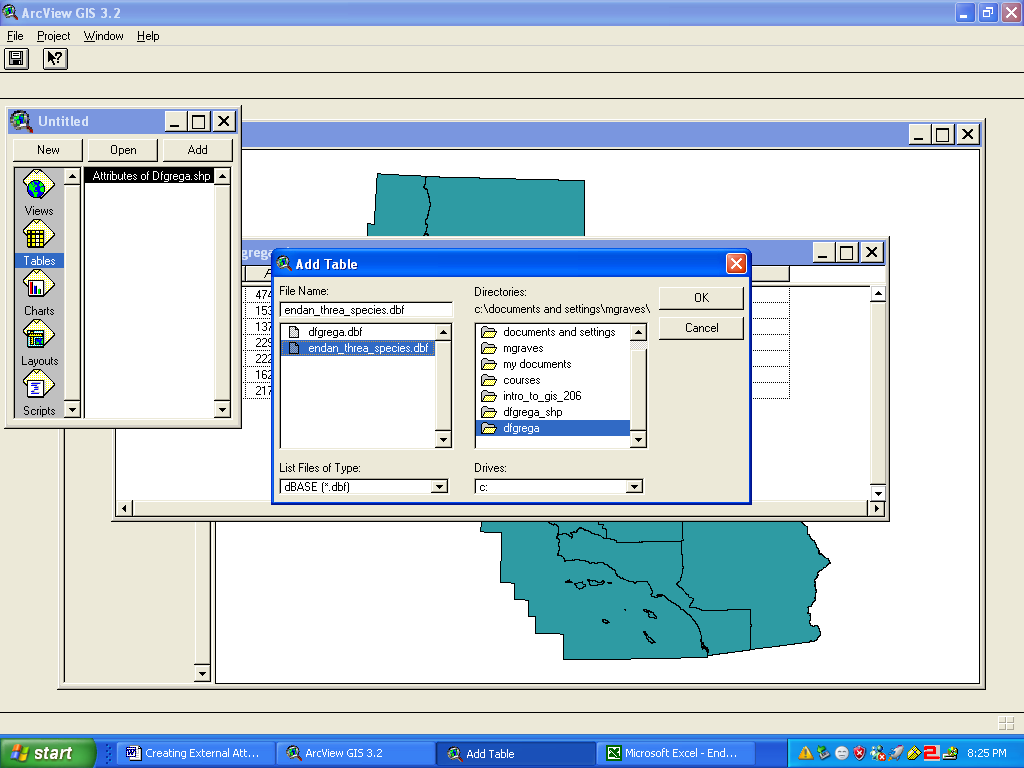Click the documents and settings folder icon
This screenshot has height=768, width=1024.
(x=488, y=332)
